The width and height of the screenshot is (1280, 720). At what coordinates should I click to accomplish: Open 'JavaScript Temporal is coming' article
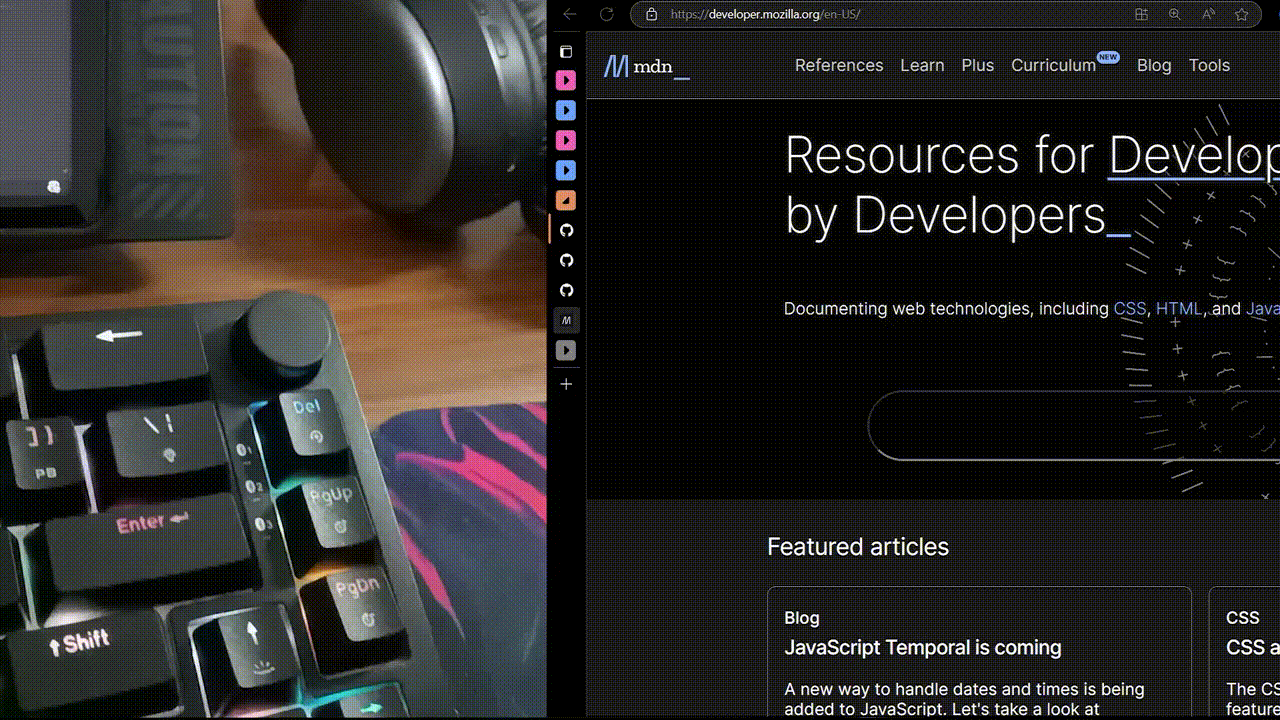(x=923, y=647)
